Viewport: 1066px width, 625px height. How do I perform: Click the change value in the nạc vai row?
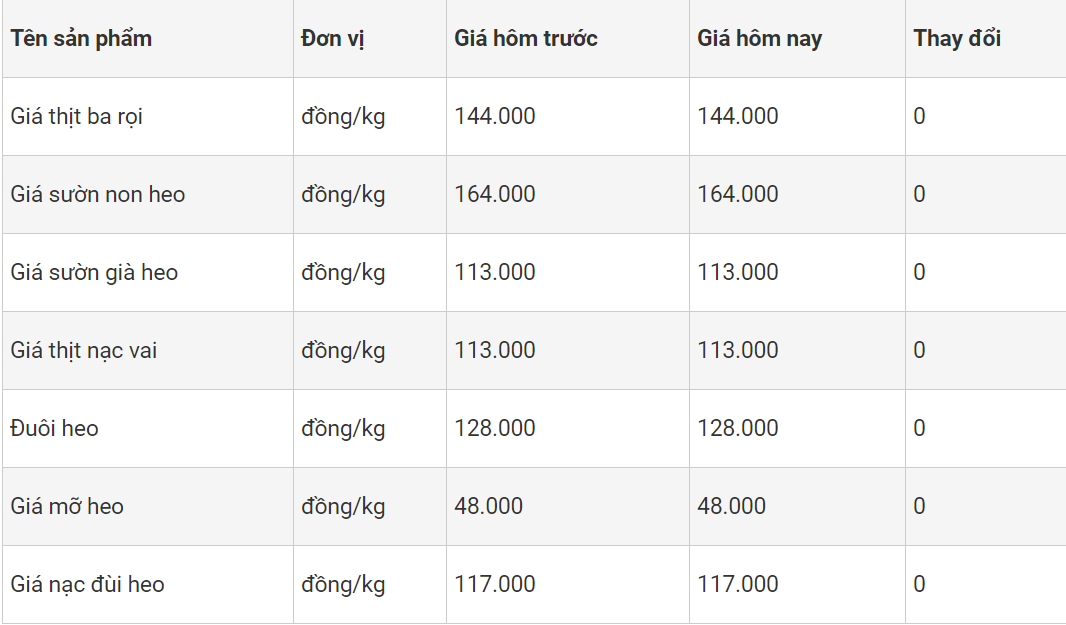pos(919,351)
